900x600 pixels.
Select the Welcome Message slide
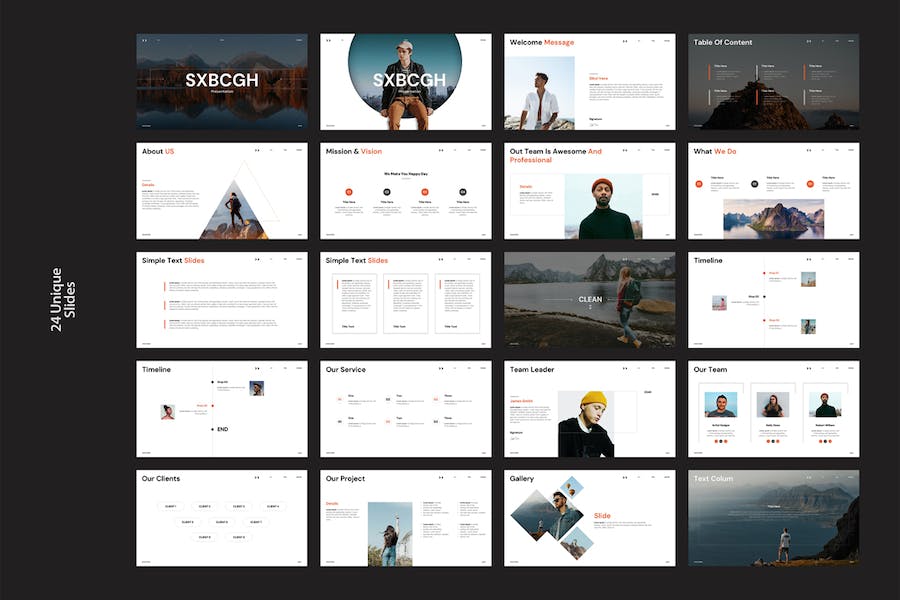[x=589, y=82]
